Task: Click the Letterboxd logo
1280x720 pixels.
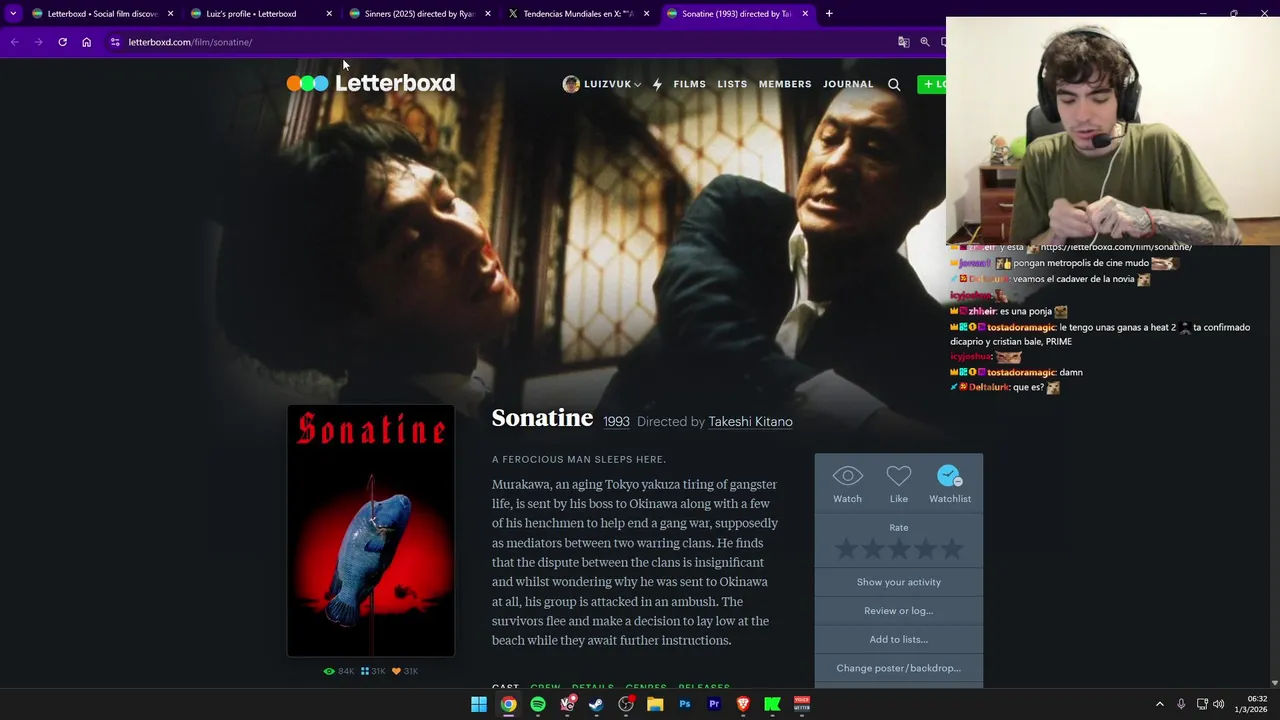Action: (x=371, y=83)
